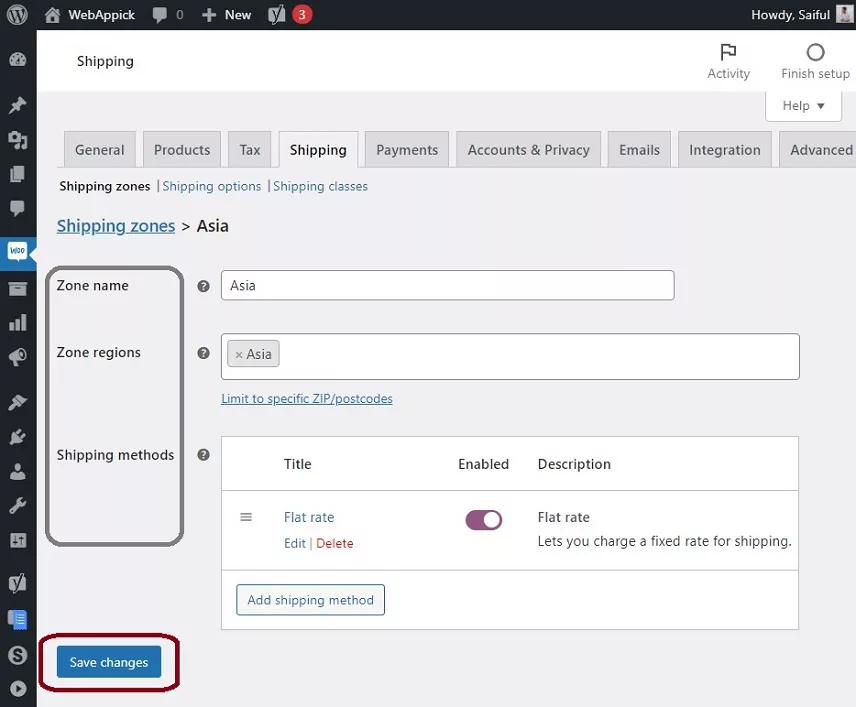Switch to the General tab
The width and height of the screenshot is (856, 707).
click(99, 150)
